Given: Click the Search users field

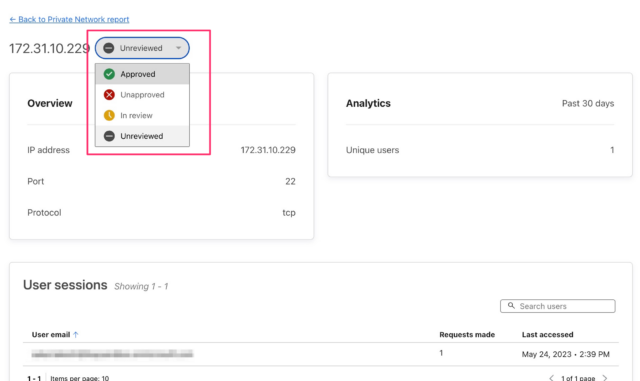Looking at the screenshot, I should (558, 306).
